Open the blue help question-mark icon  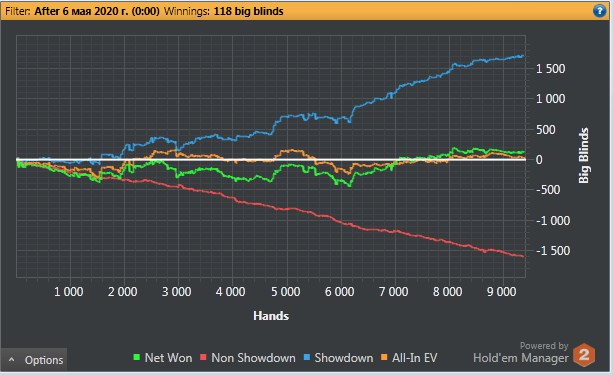599,11
